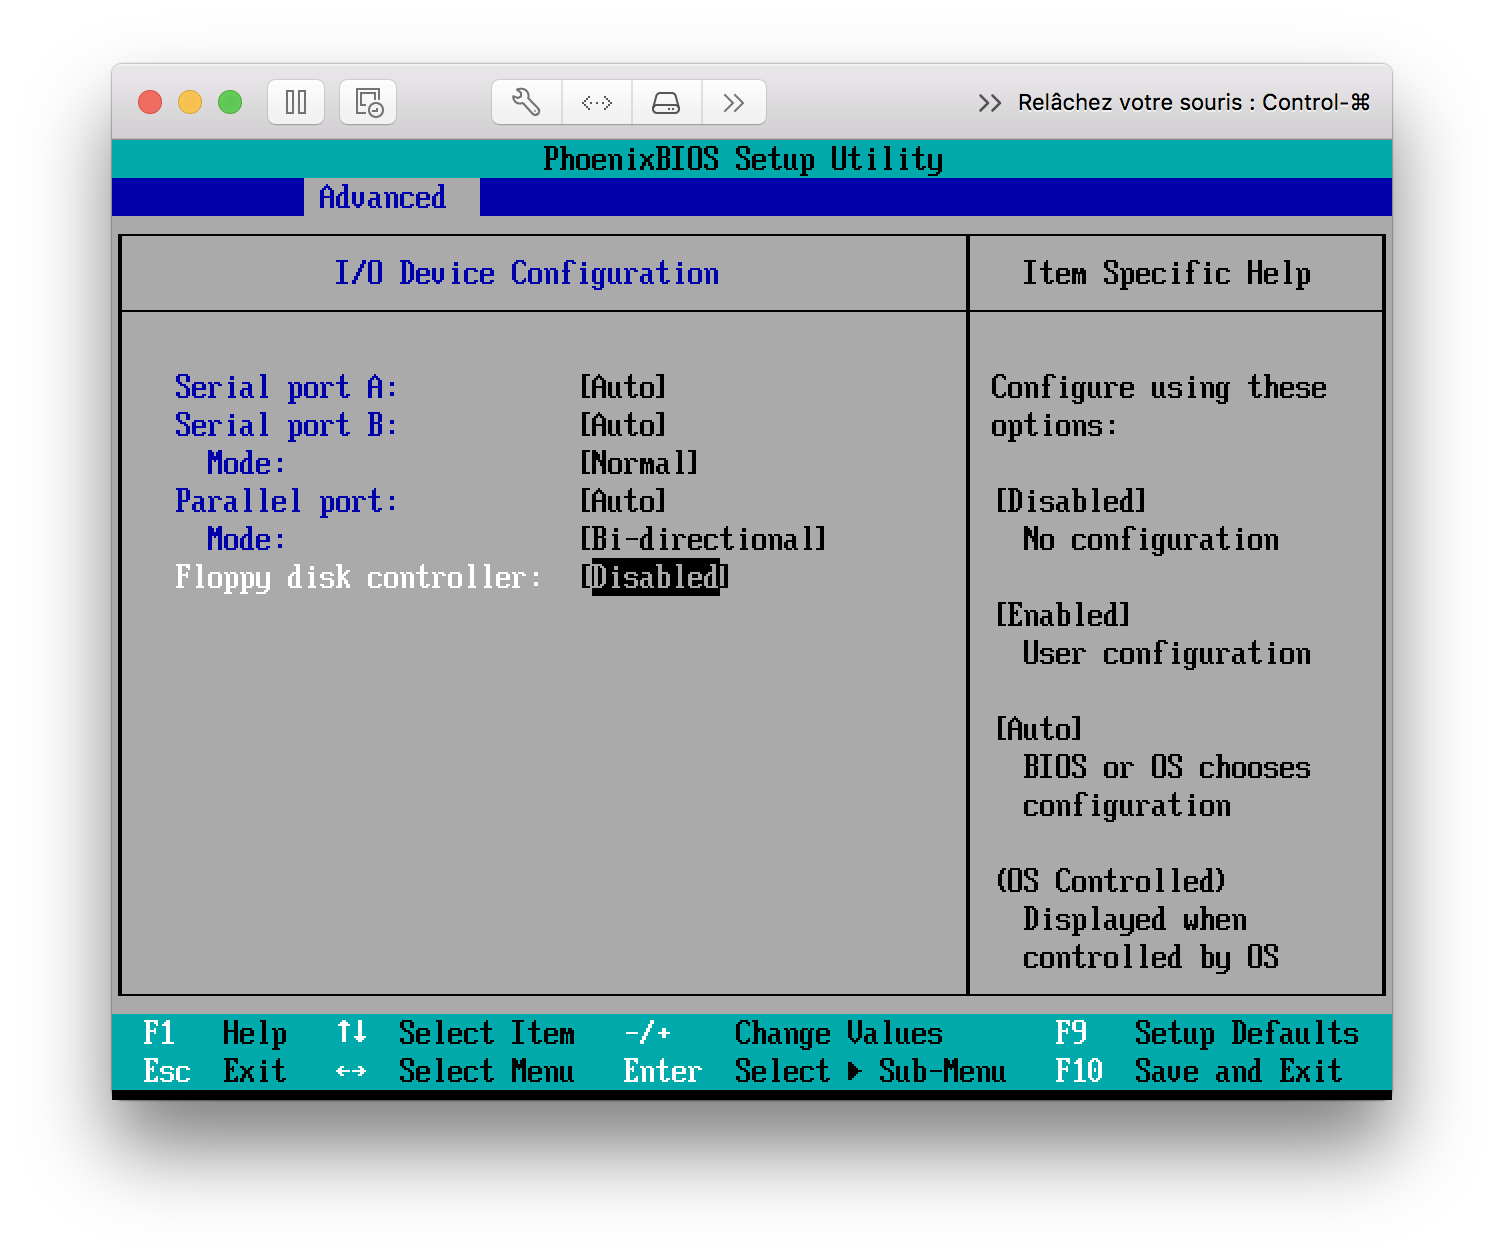1504x1260 pixels.
Task: Click chevrons beside Relâchez votre souris
Action: (990, 103)
